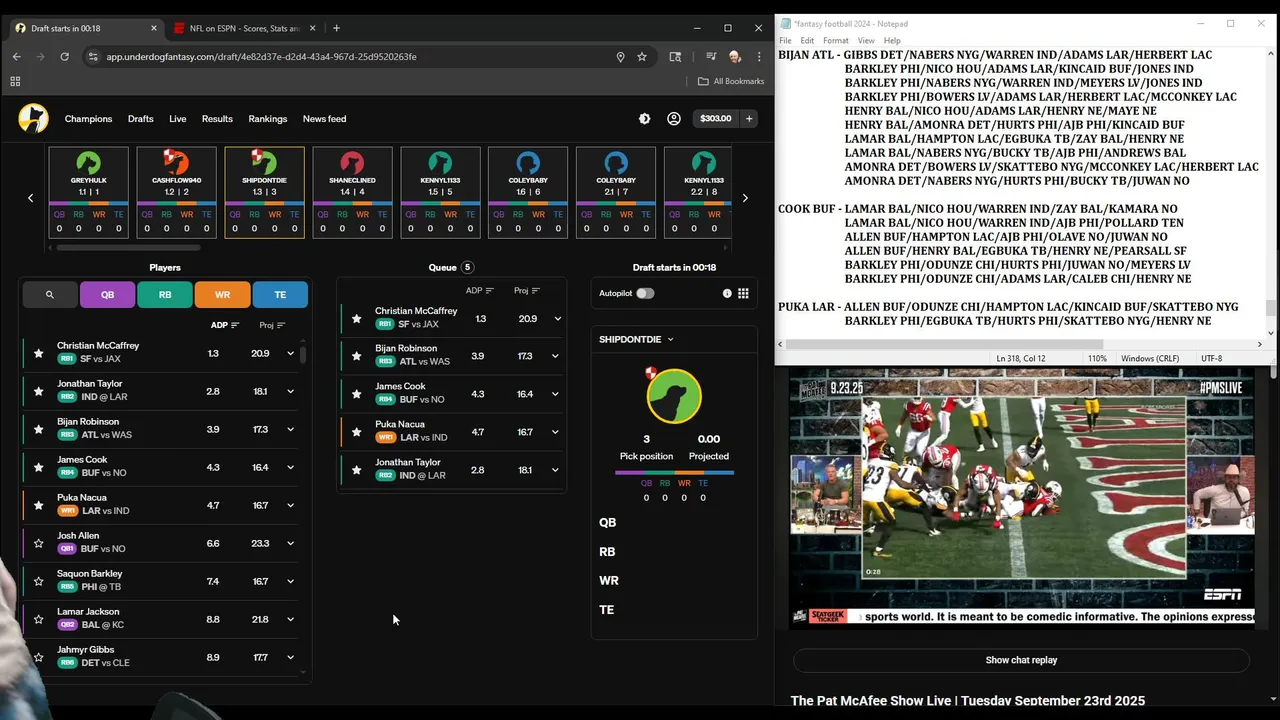This screenshot has height=720, width=1280.
Task: Expand Lamar Jackson player details
Action: [291, 619]
